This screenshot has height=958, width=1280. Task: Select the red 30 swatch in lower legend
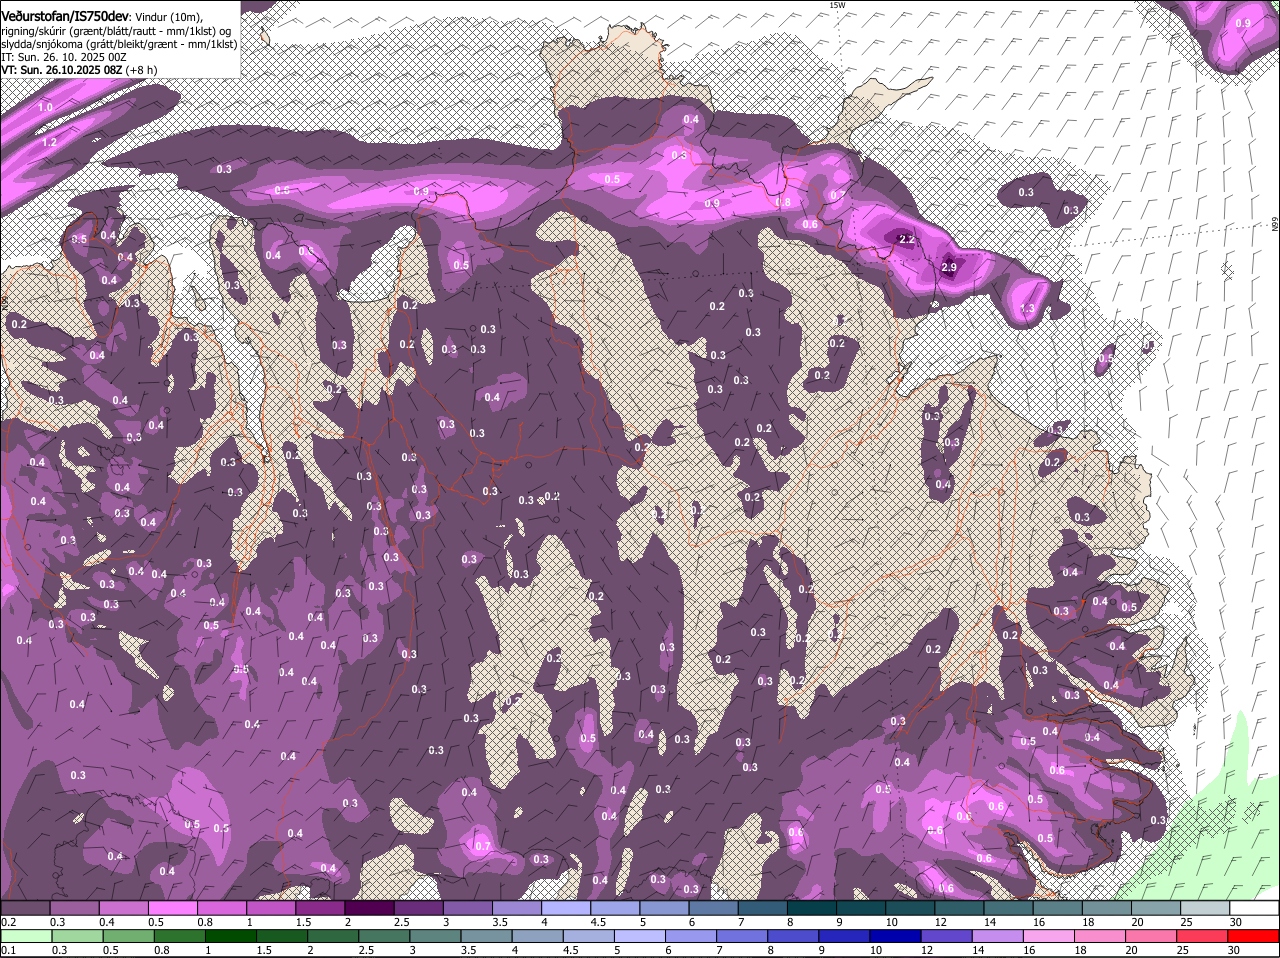click(x=1253, y=936)
